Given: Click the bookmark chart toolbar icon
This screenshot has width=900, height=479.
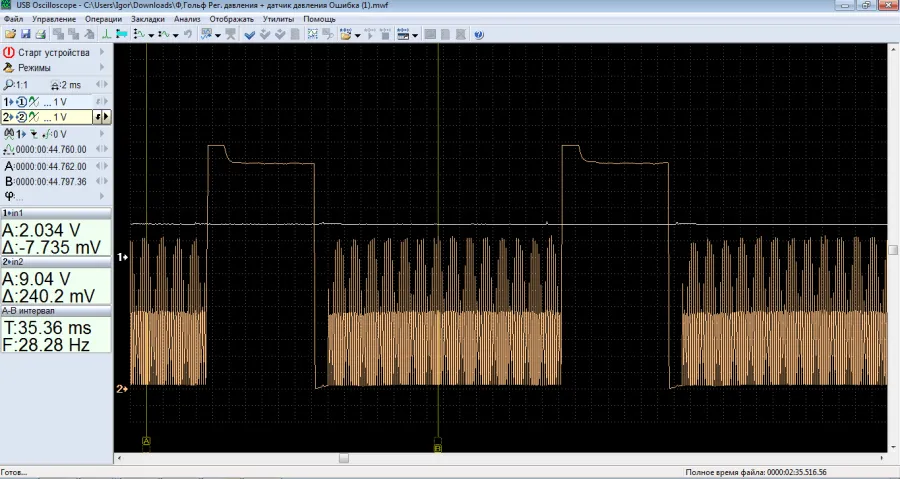Looking at the screenshot, I should coord(206,34).
